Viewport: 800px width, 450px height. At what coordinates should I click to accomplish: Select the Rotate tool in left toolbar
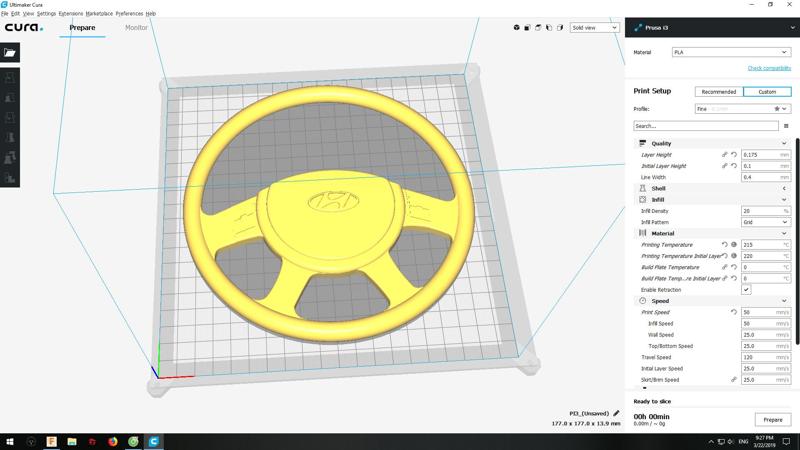point(10,117)
